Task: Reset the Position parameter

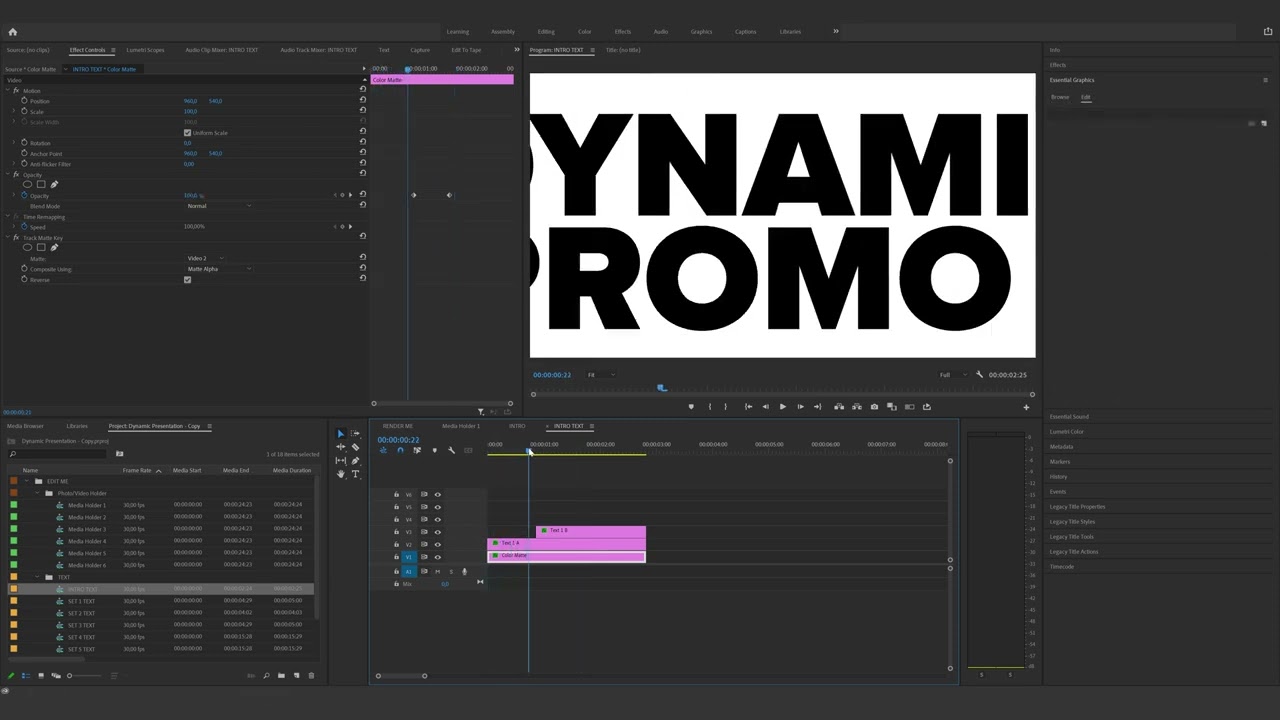Action: (x=362, y=101)
